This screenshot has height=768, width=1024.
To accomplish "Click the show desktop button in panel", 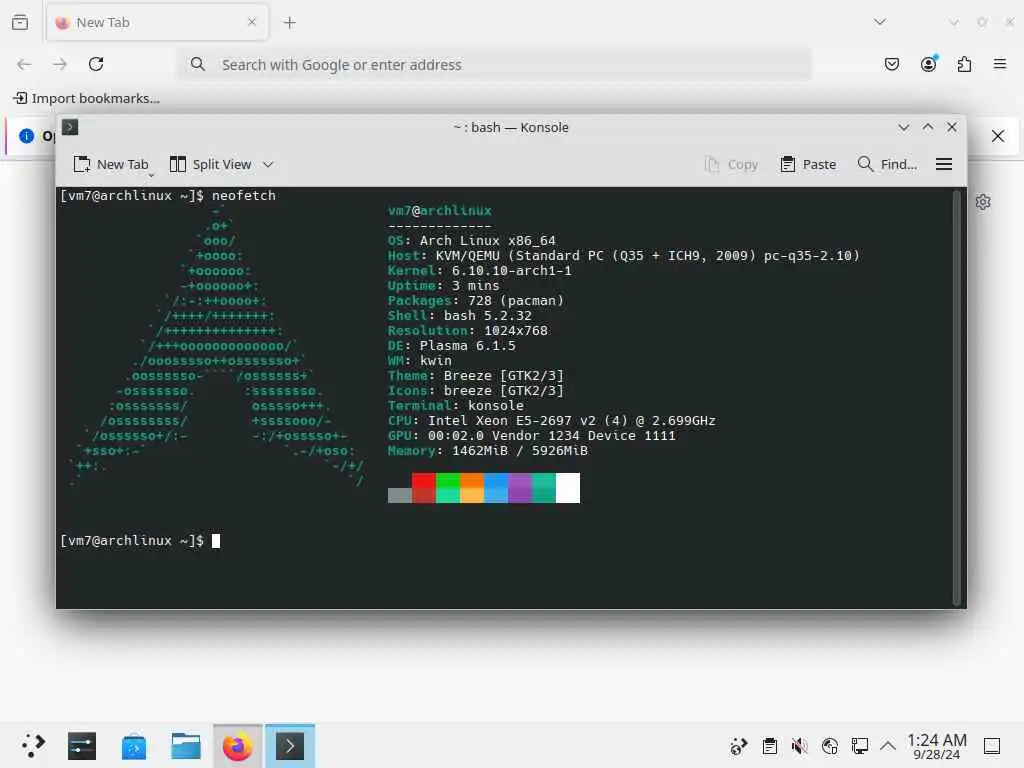I will [x=992, y=746].
